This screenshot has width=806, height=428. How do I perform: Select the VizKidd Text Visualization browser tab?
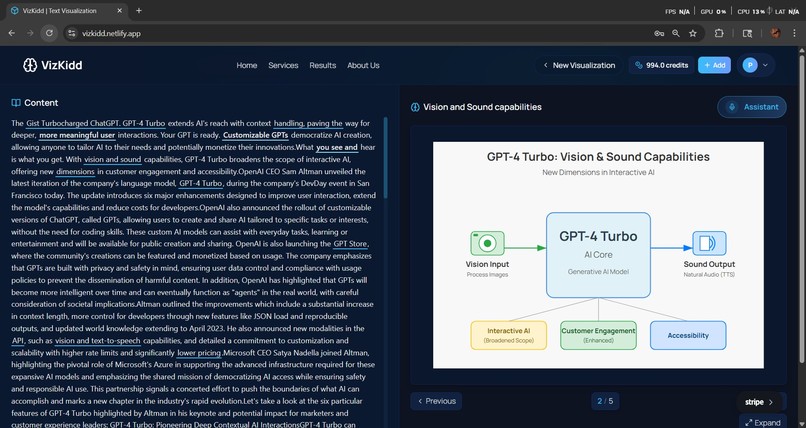tap(66, 10)
